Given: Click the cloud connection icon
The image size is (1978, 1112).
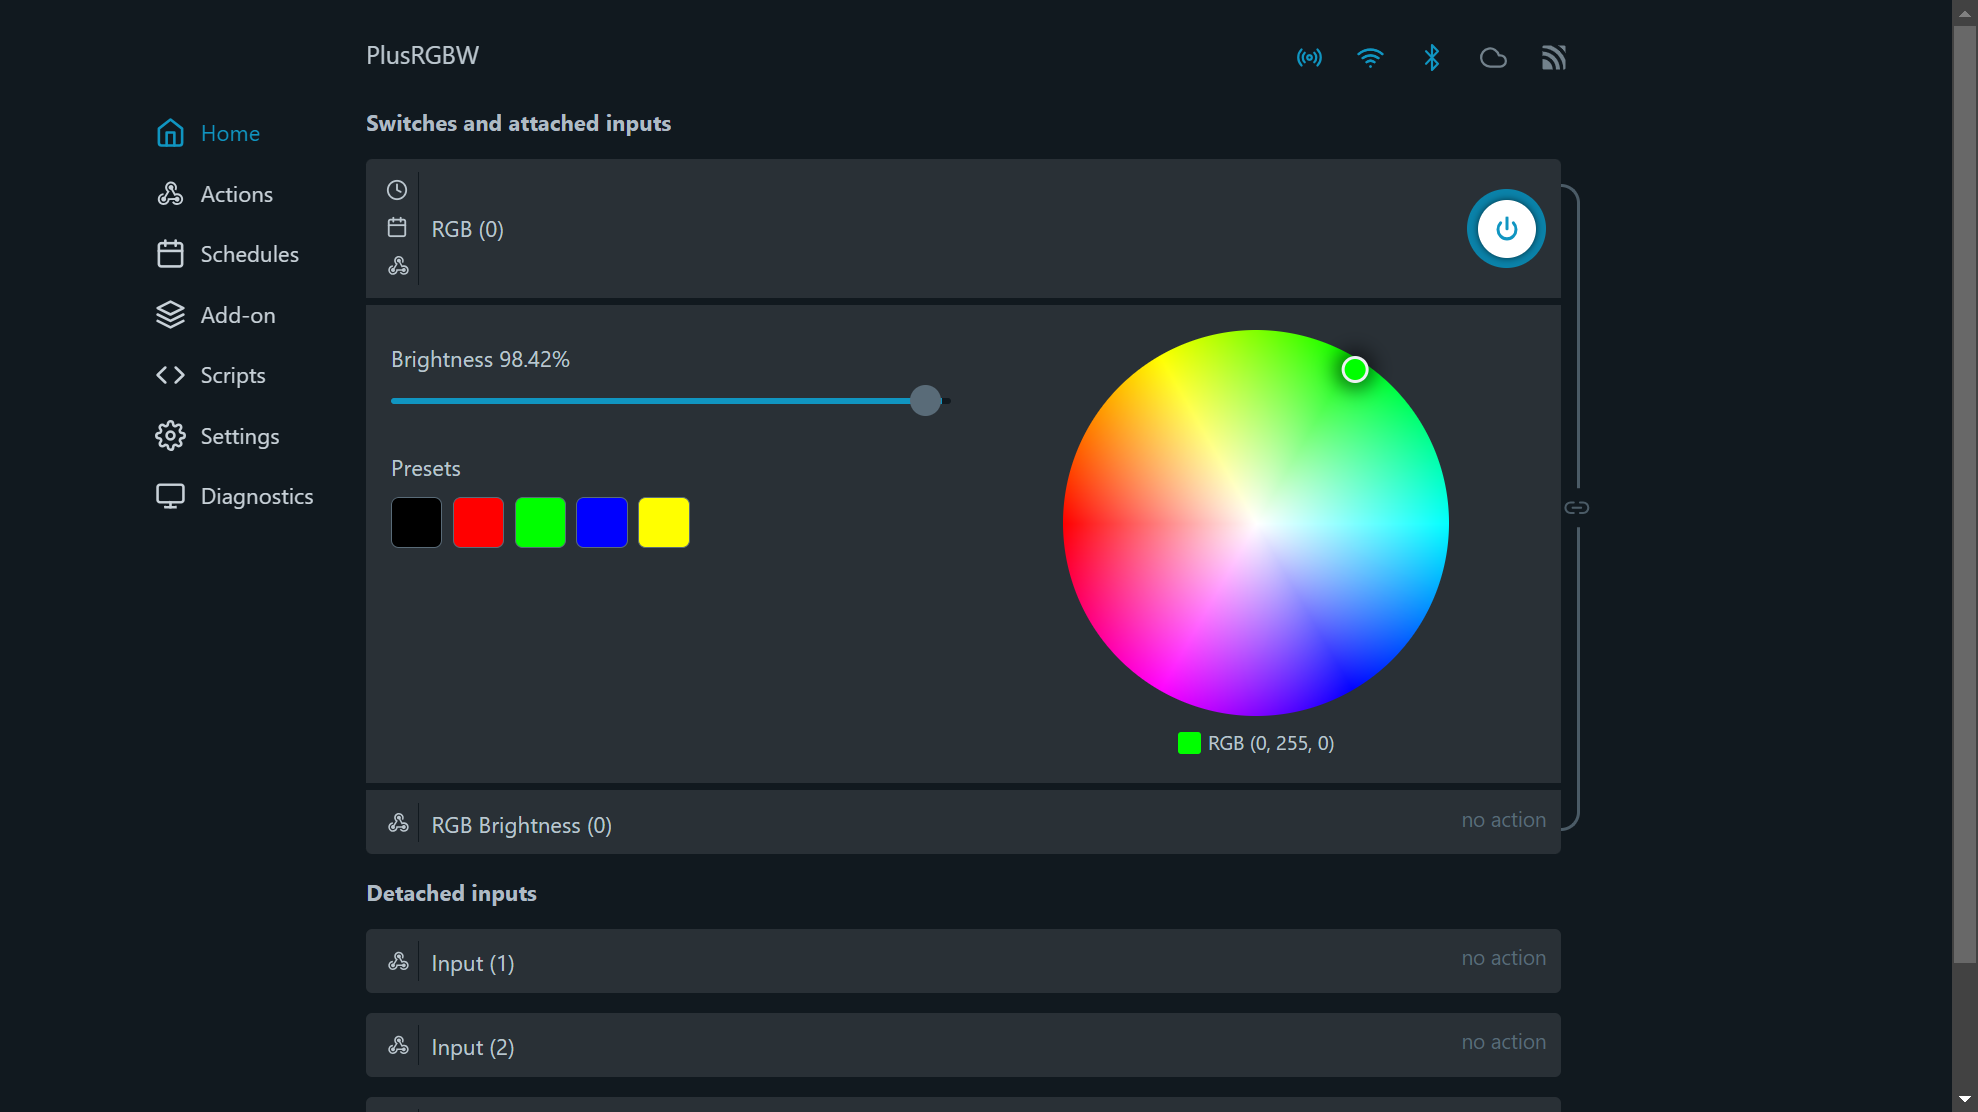Looking at the screenshot, I should click(x=1493, y=57).
